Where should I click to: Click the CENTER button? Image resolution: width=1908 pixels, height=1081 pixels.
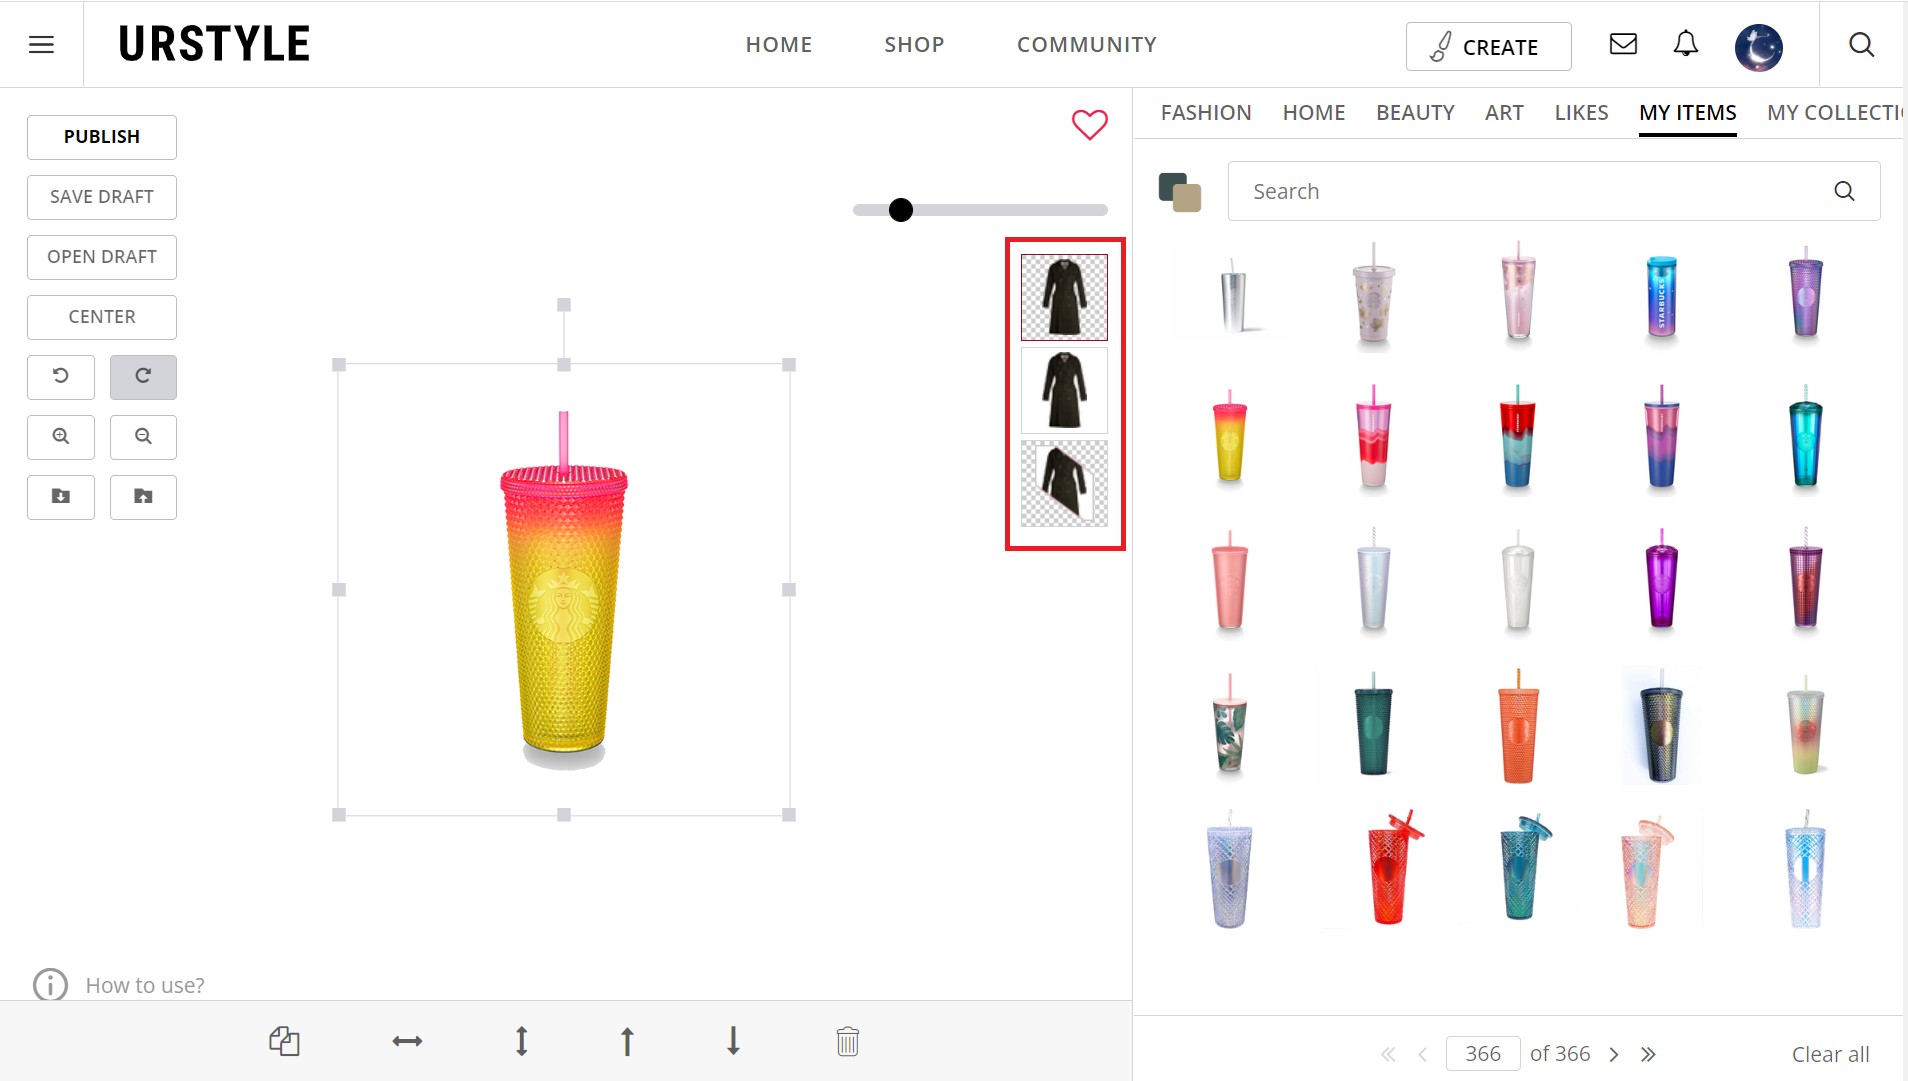[x=102, y=317]
